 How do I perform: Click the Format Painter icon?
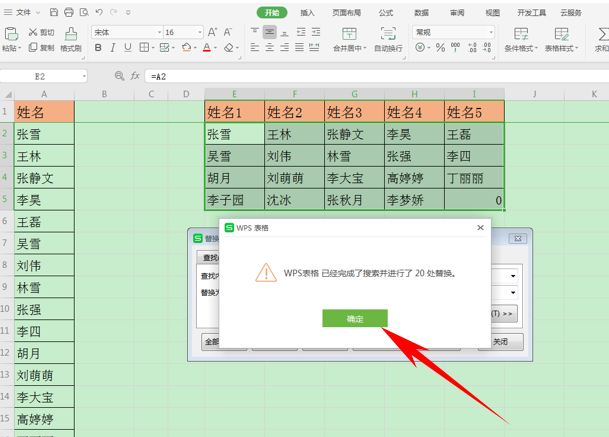71,39
